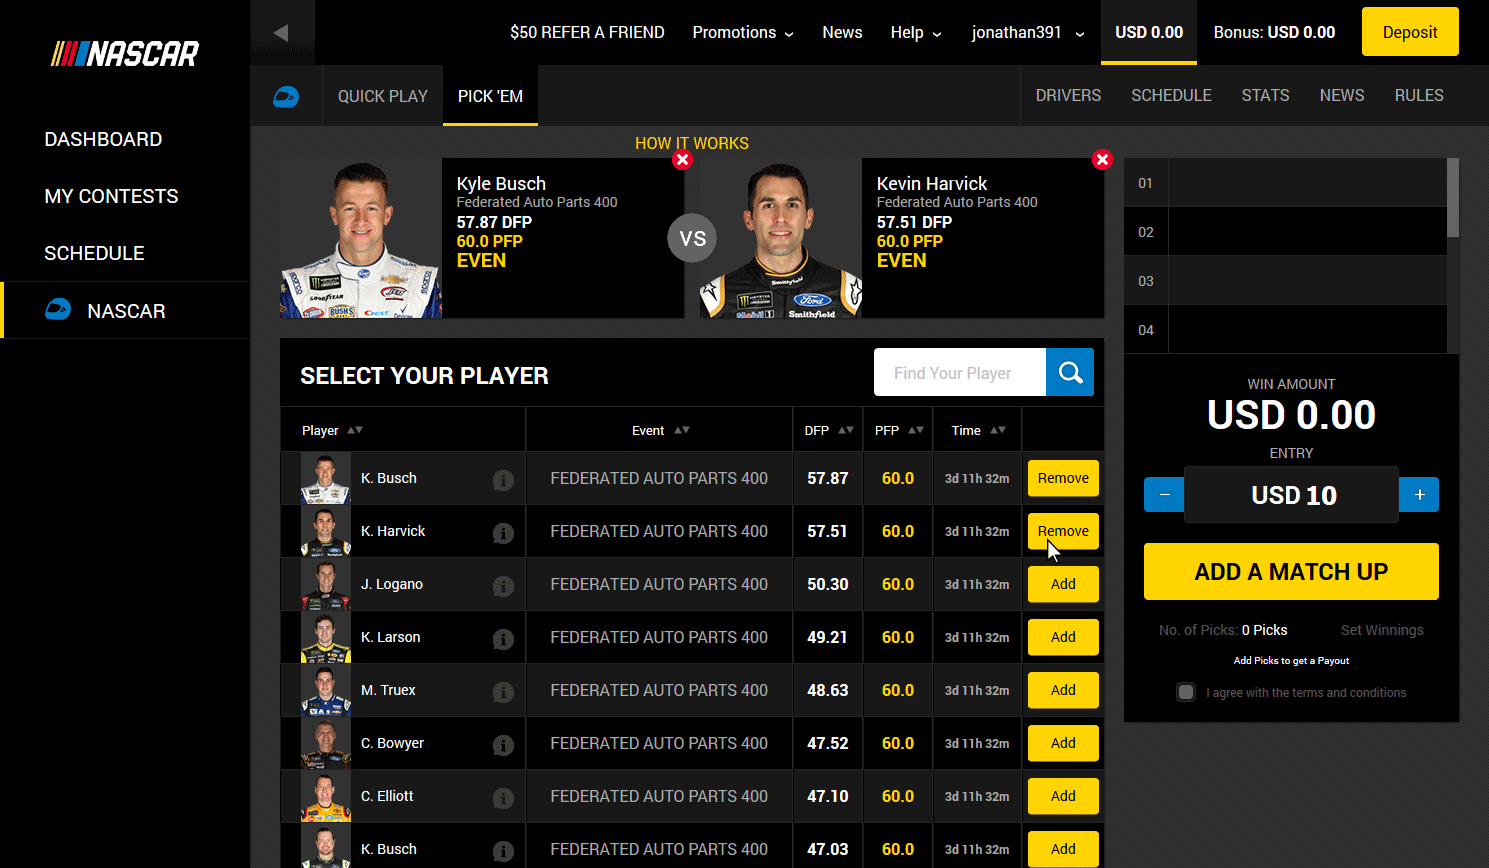Click K. Larson's thumbnail photo
The height and width of the screenshot is (868, 1489).
[x=326, y=637]
